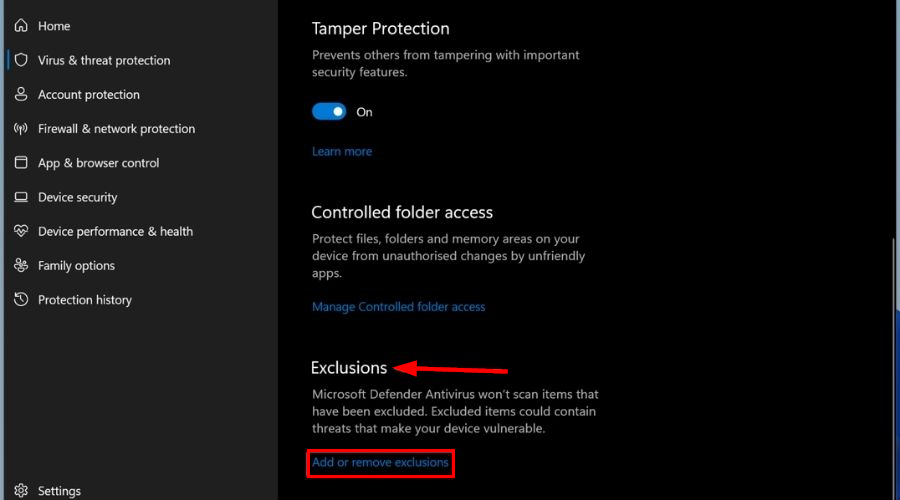Click the Device security chip icon
The width and height of the screenshot is (900, 500).
click(x=20, y=197)
